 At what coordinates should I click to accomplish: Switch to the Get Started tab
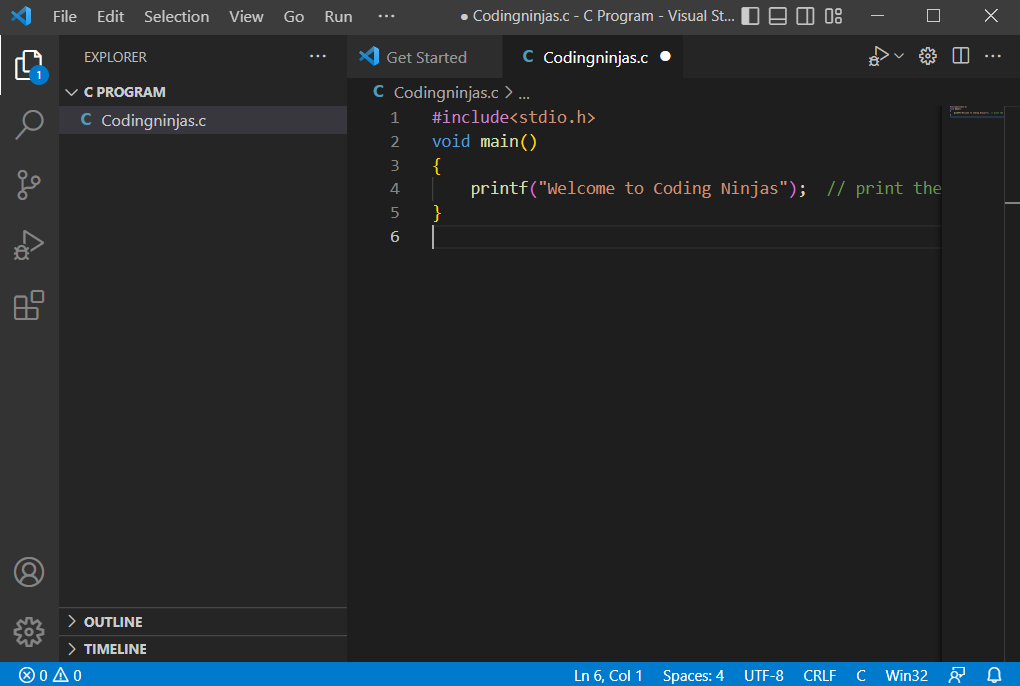425,57
